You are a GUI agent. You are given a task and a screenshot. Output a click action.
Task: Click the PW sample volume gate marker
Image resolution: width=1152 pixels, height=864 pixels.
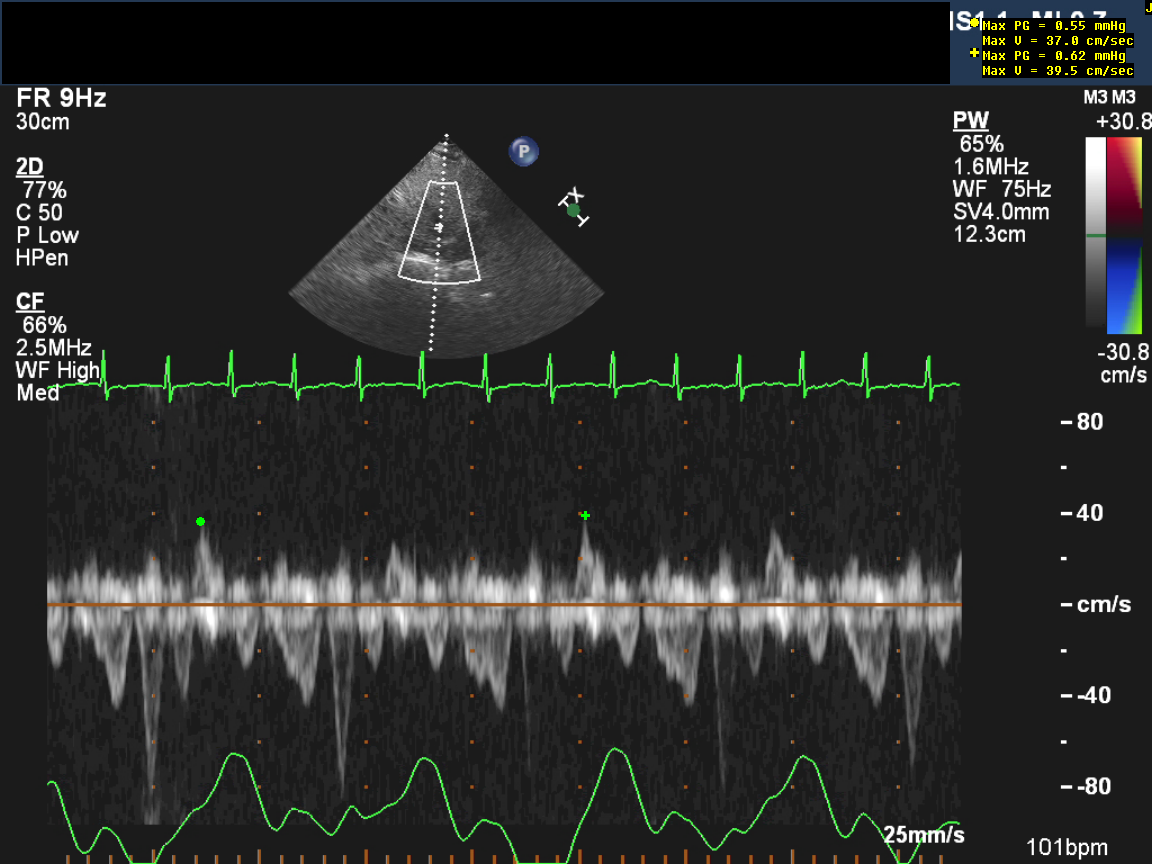[438, 228]
